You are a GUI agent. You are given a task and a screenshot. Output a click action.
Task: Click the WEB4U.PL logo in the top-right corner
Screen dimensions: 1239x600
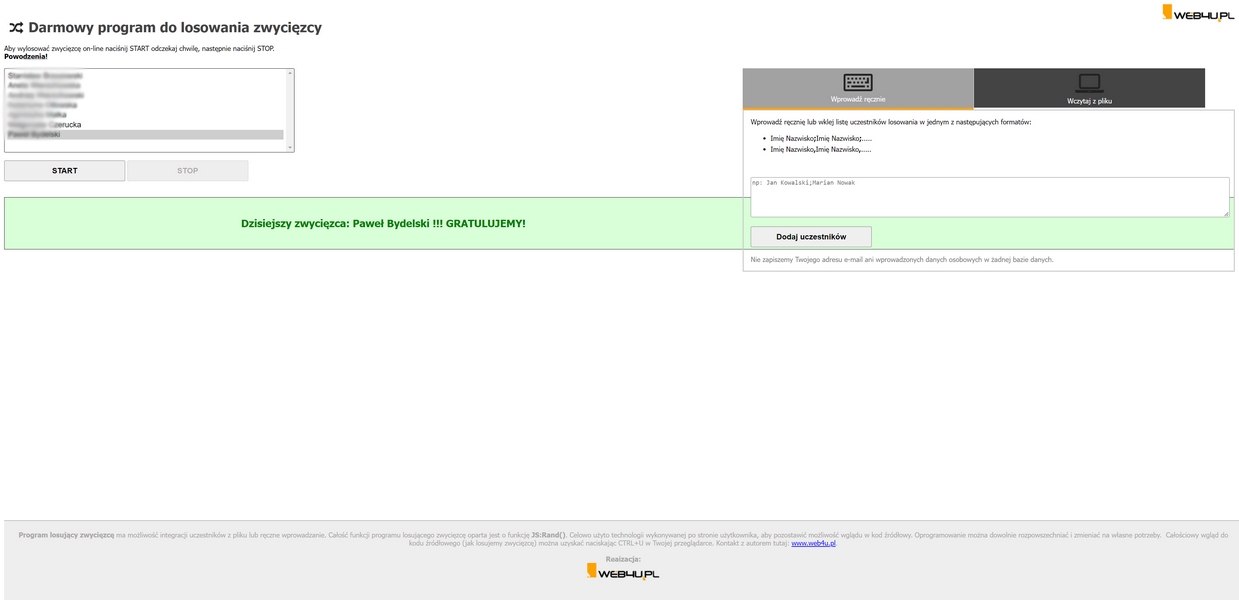tap(1197, 13)
